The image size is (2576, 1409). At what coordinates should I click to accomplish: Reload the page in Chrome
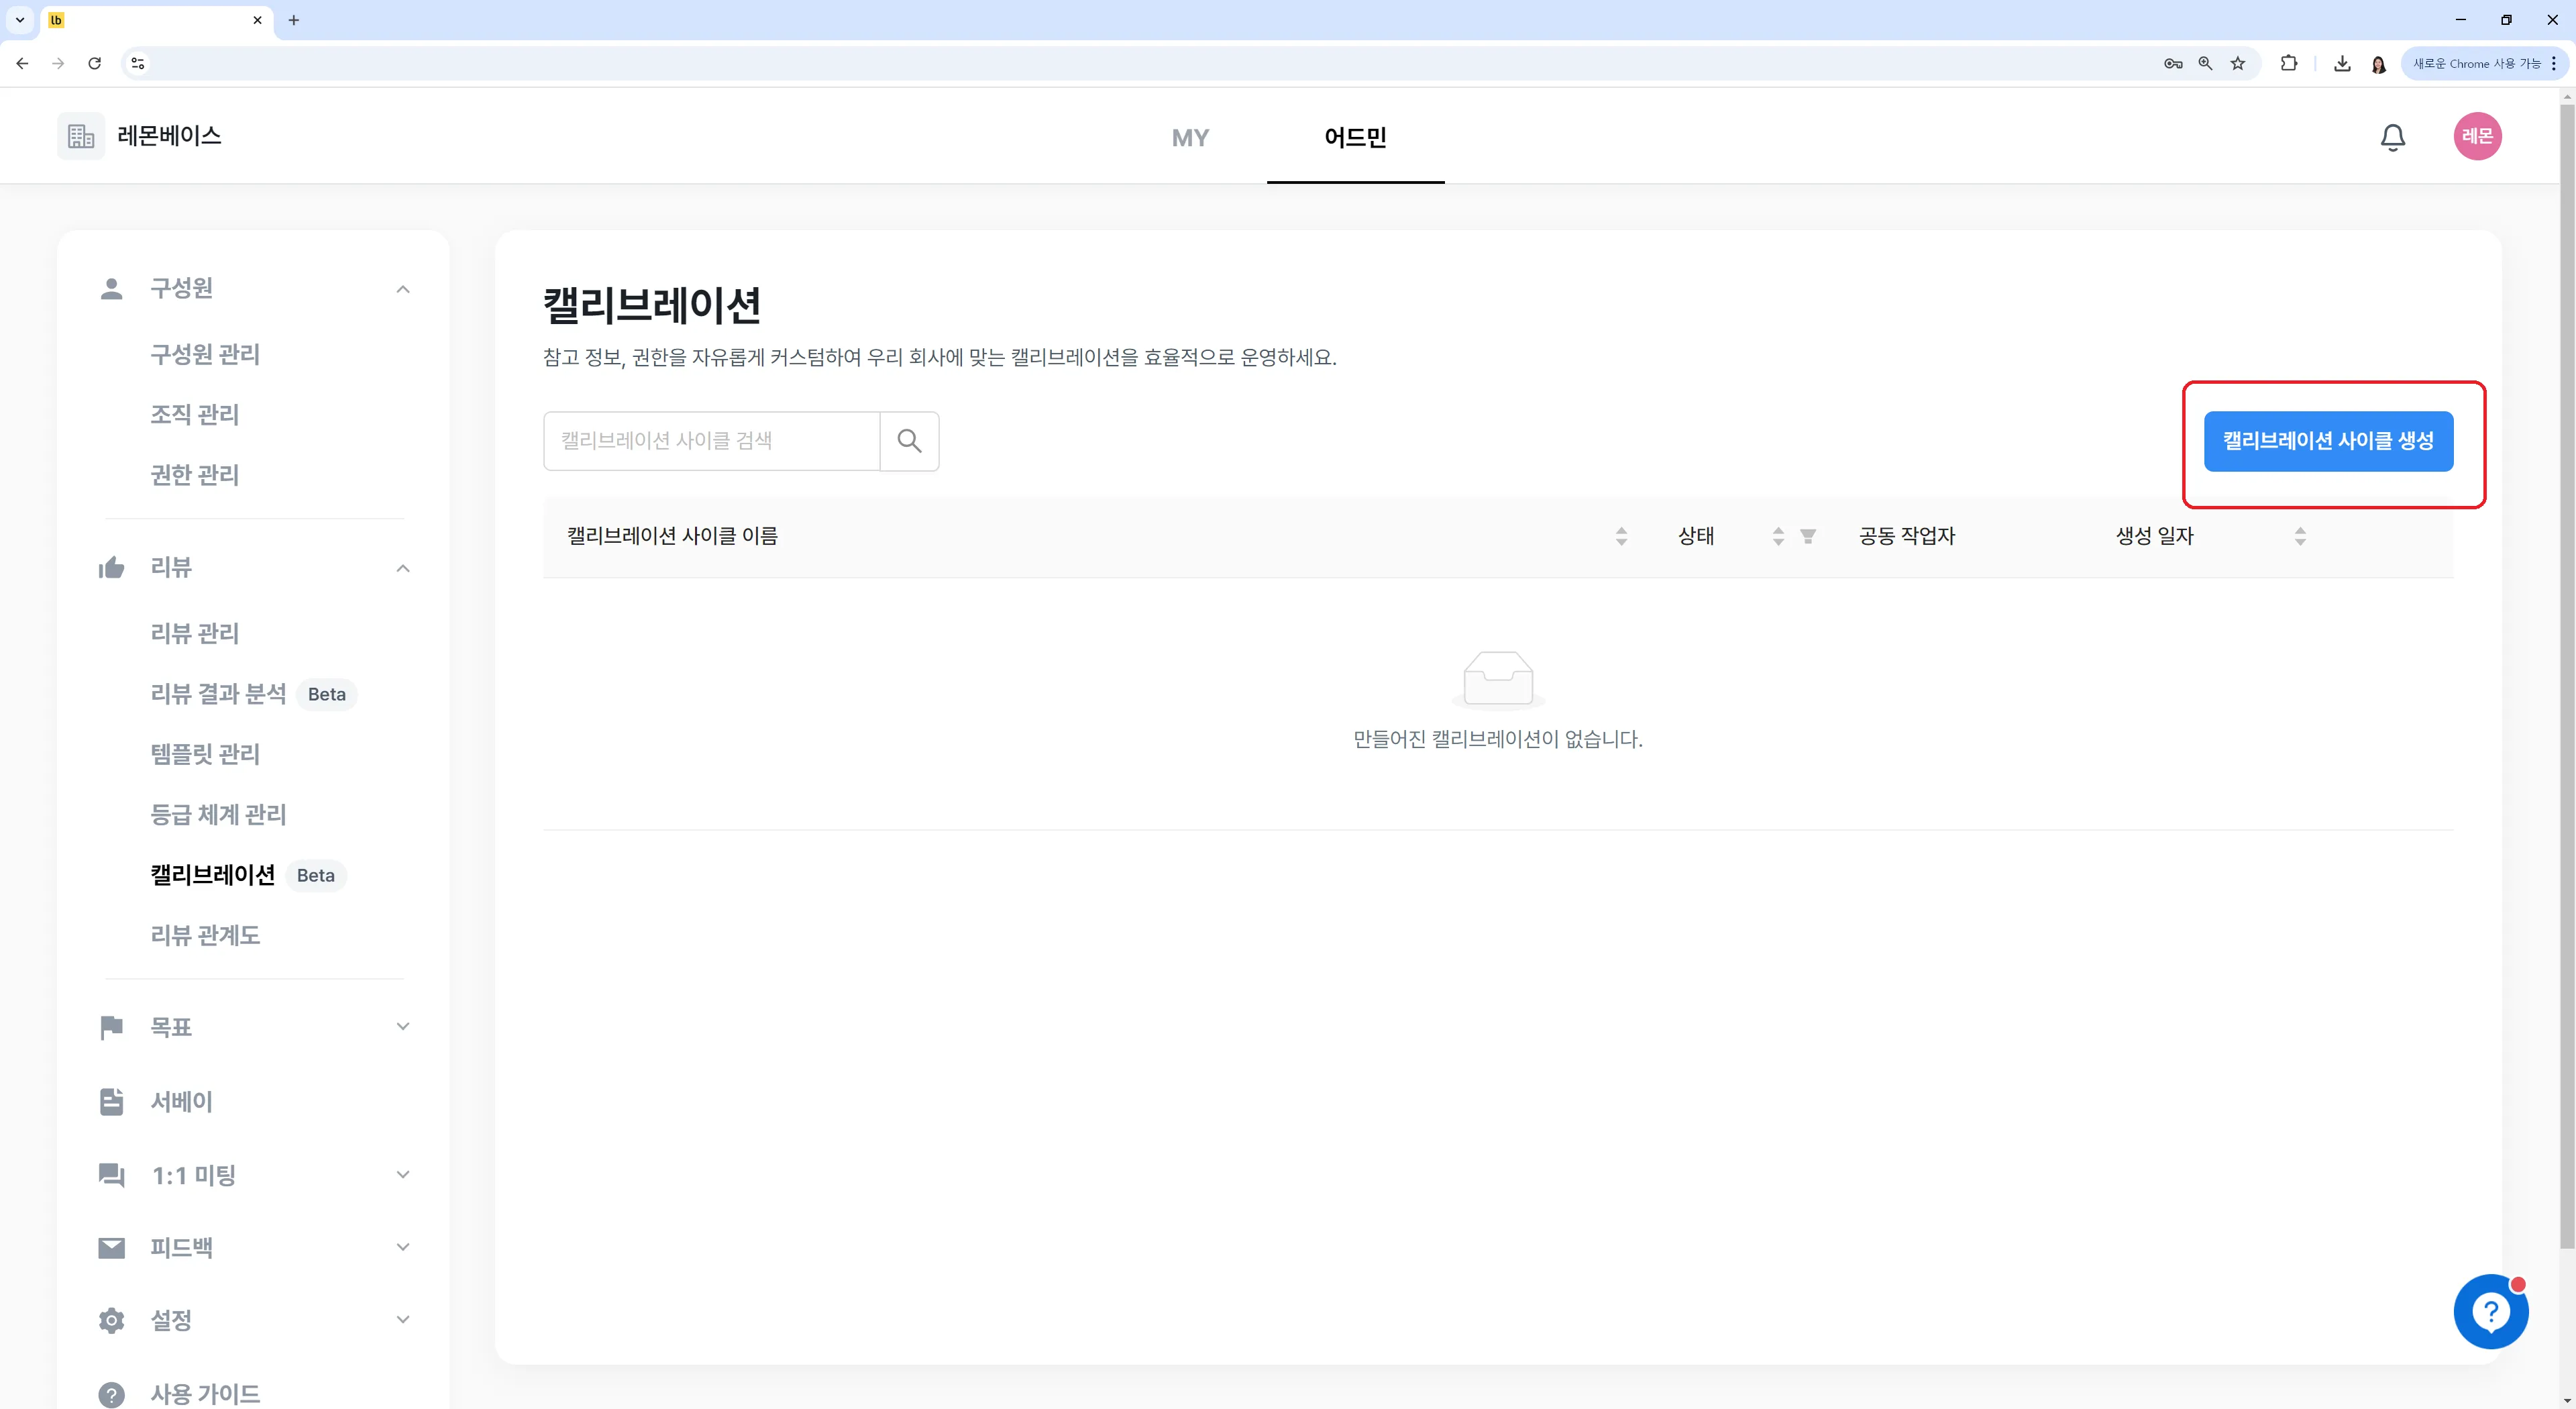pos(94,63)
